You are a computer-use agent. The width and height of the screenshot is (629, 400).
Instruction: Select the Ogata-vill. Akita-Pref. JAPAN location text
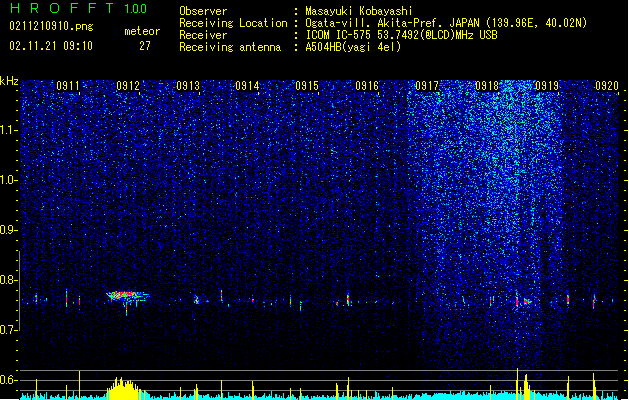click(446, 23)
